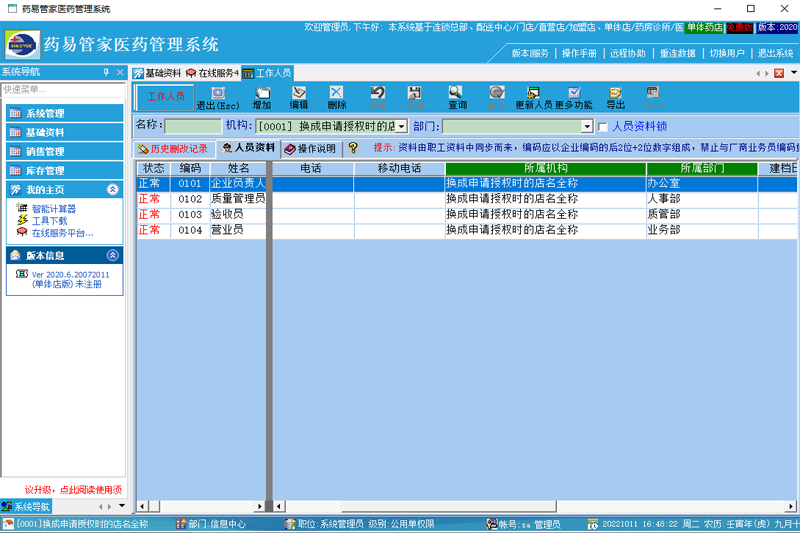Image resolution: width=800 pixels, height=533 pixels.
Task: Click the 快速菜单 quick search box
Action: pyautogui.click(x=63, y=90)
